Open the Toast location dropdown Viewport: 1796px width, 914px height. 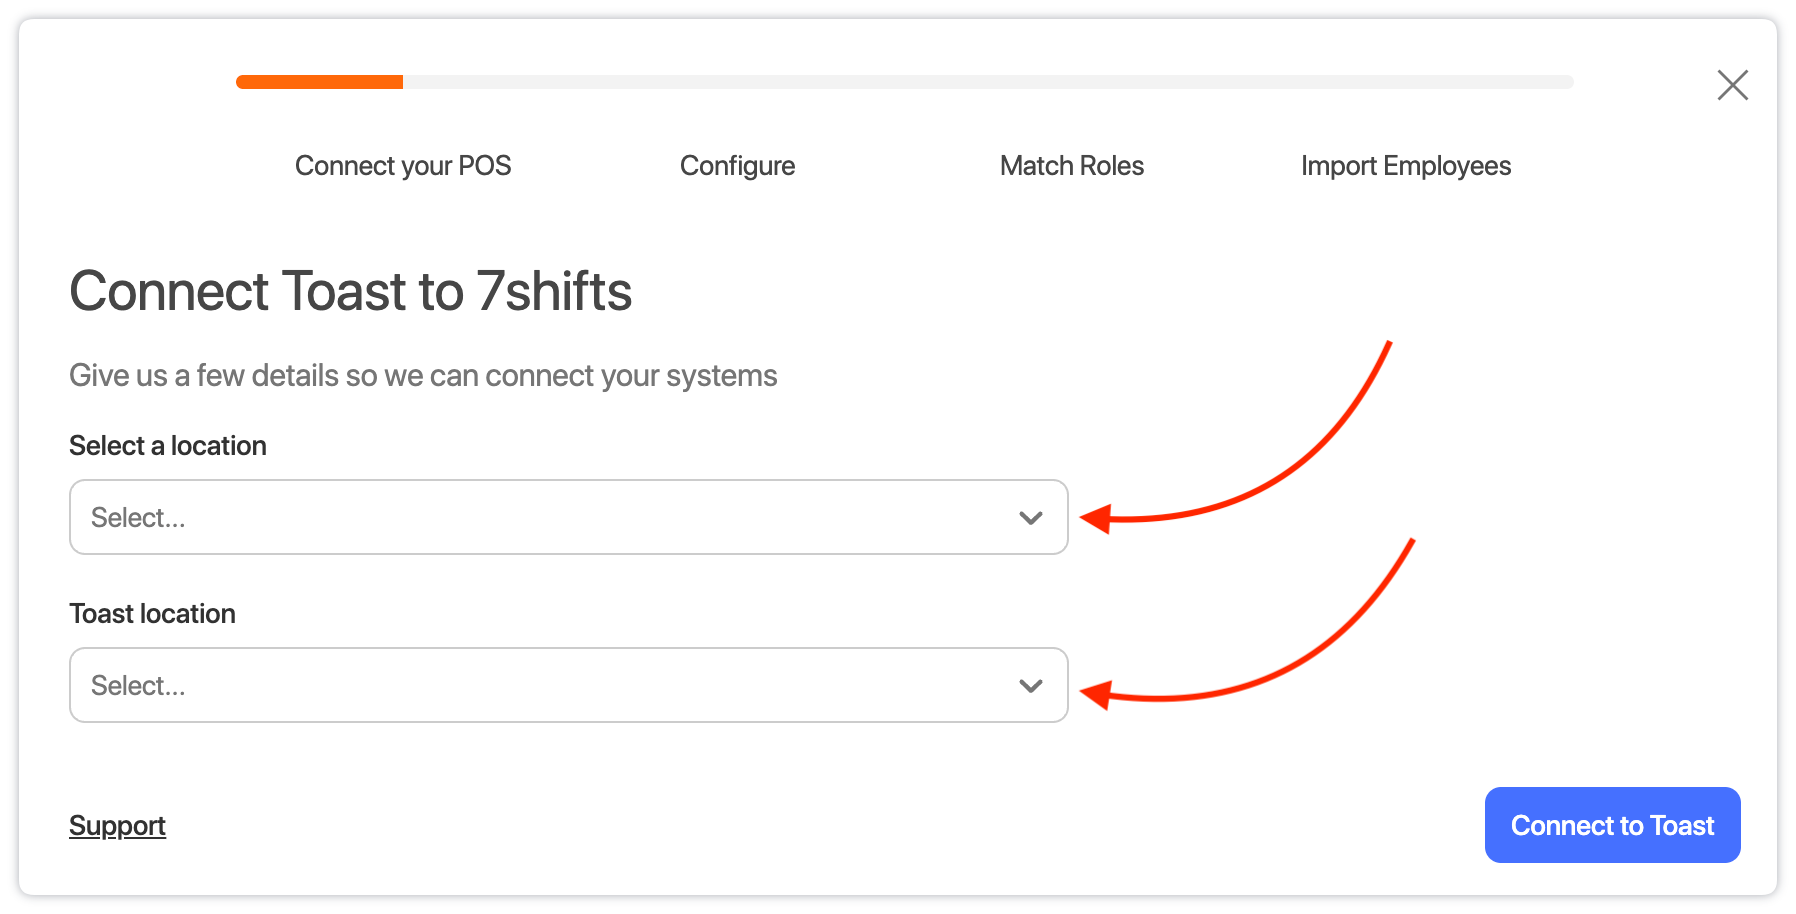(x=568, y=685)
